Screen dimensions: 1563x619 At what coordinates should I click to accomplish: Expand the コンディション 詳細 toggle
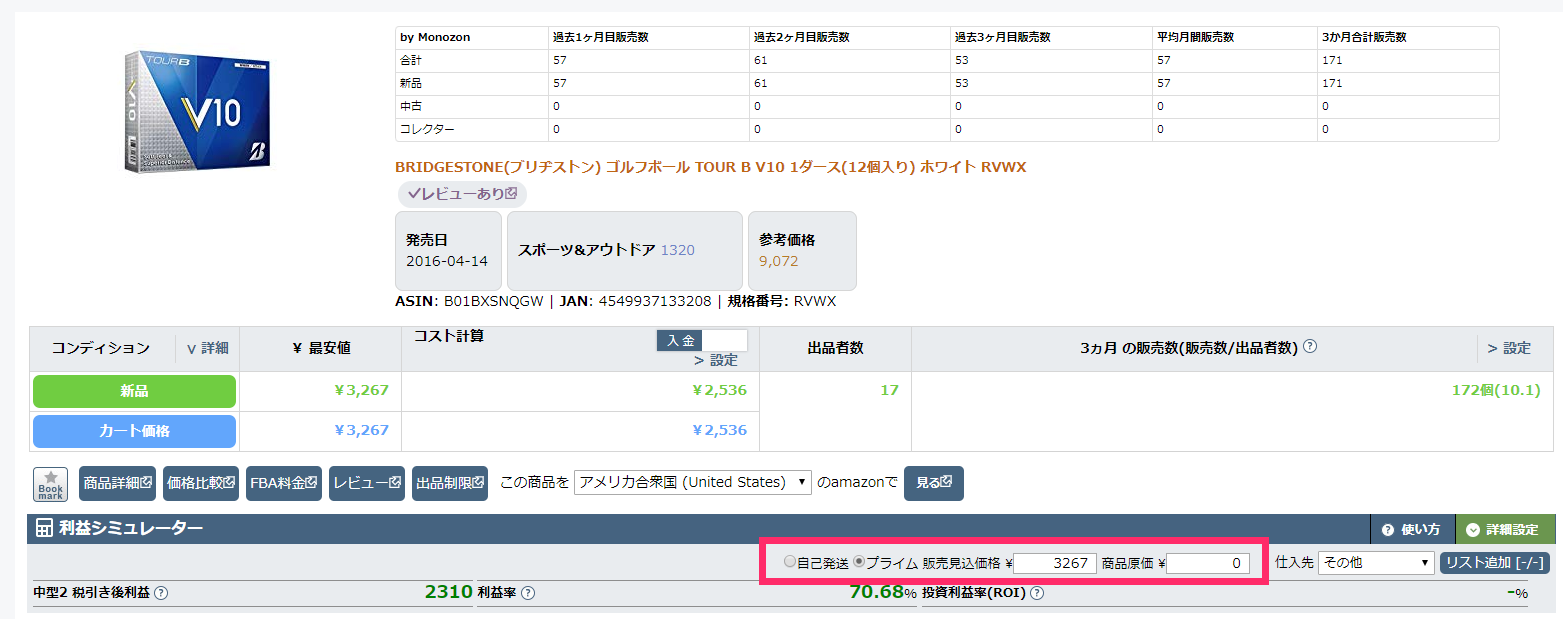pos(207,348)
